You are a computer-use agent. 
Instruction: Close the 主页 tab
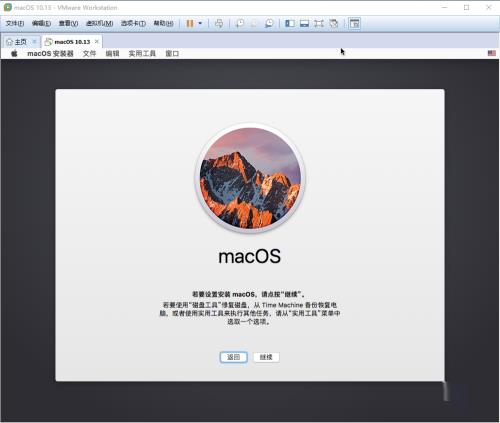click(x=34, y=41)
